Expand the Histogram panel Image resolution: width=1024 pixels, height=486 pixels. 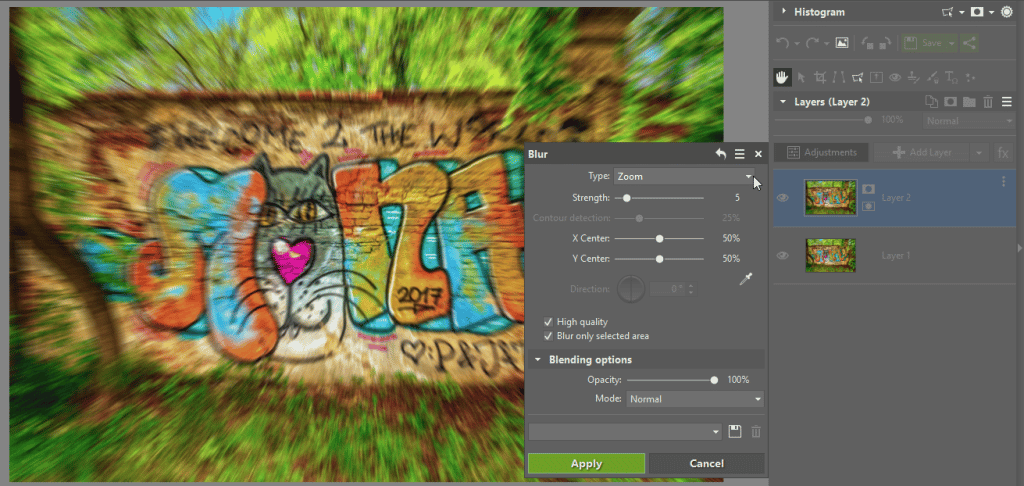(x=784, y=12)
